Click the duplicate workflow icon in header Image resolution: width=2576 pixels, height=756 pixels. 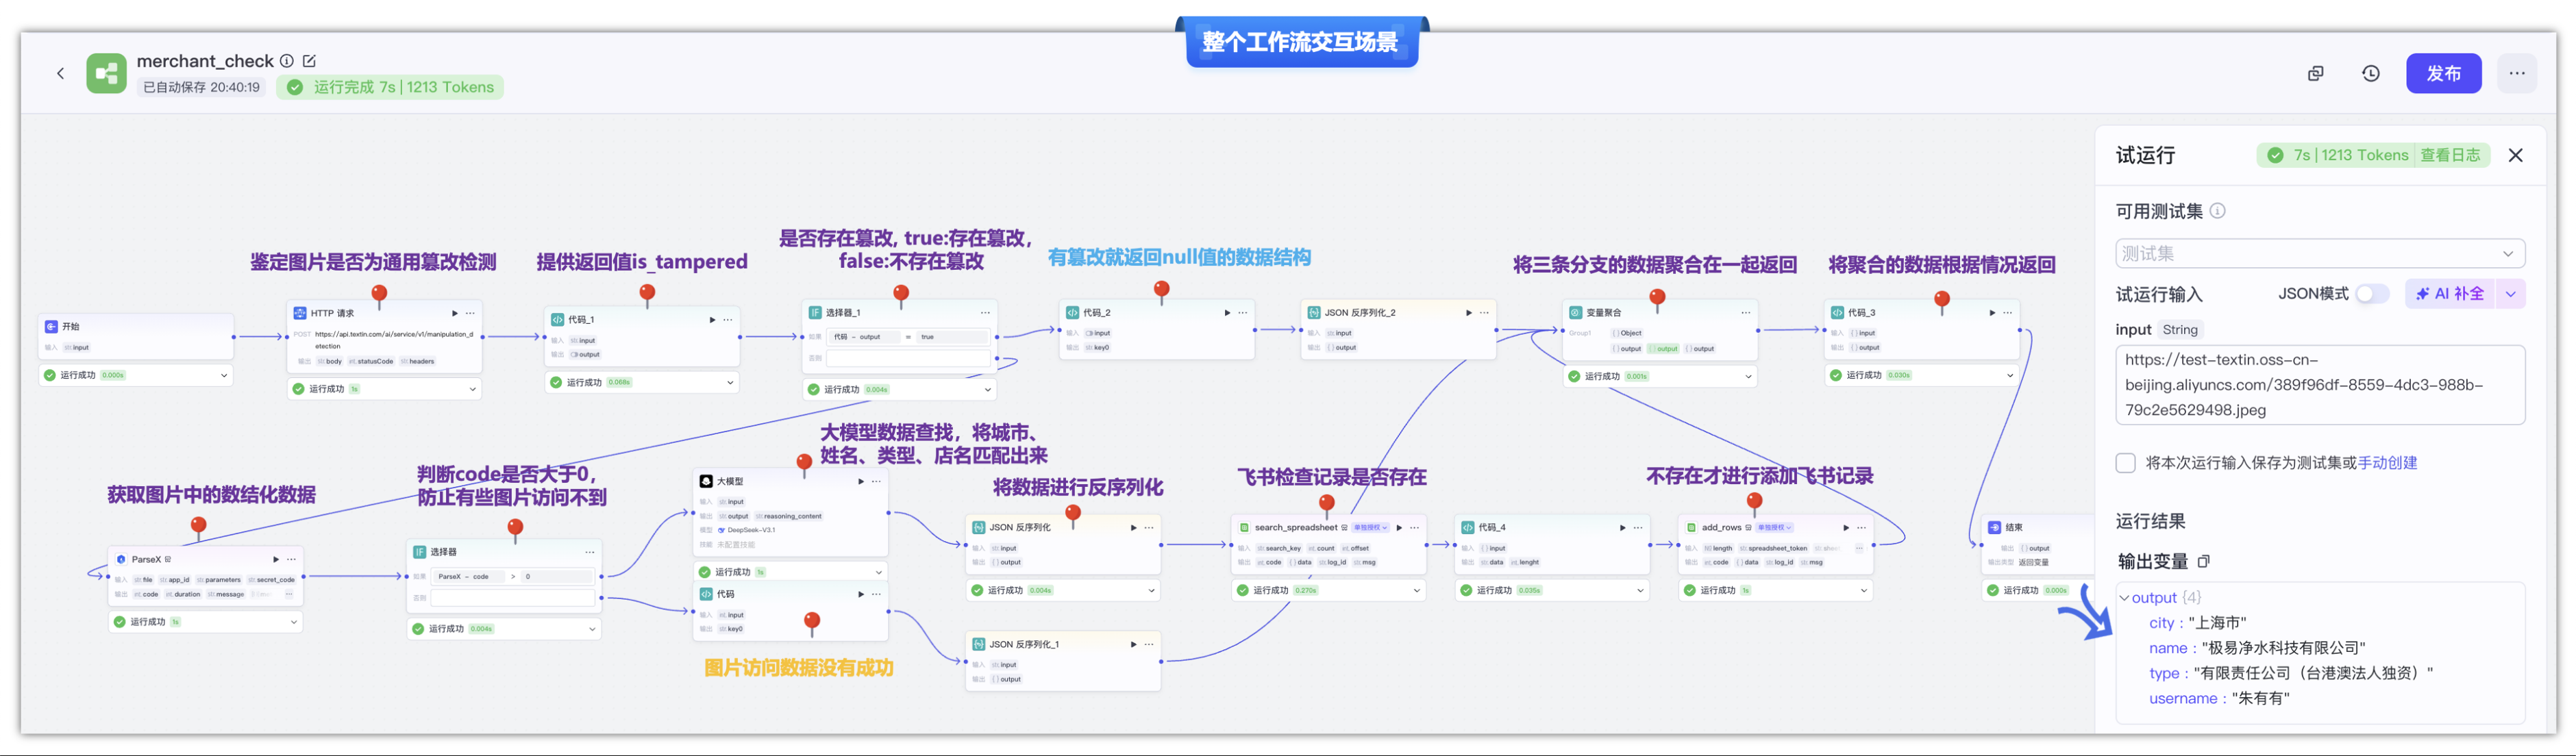[2315, 74]
